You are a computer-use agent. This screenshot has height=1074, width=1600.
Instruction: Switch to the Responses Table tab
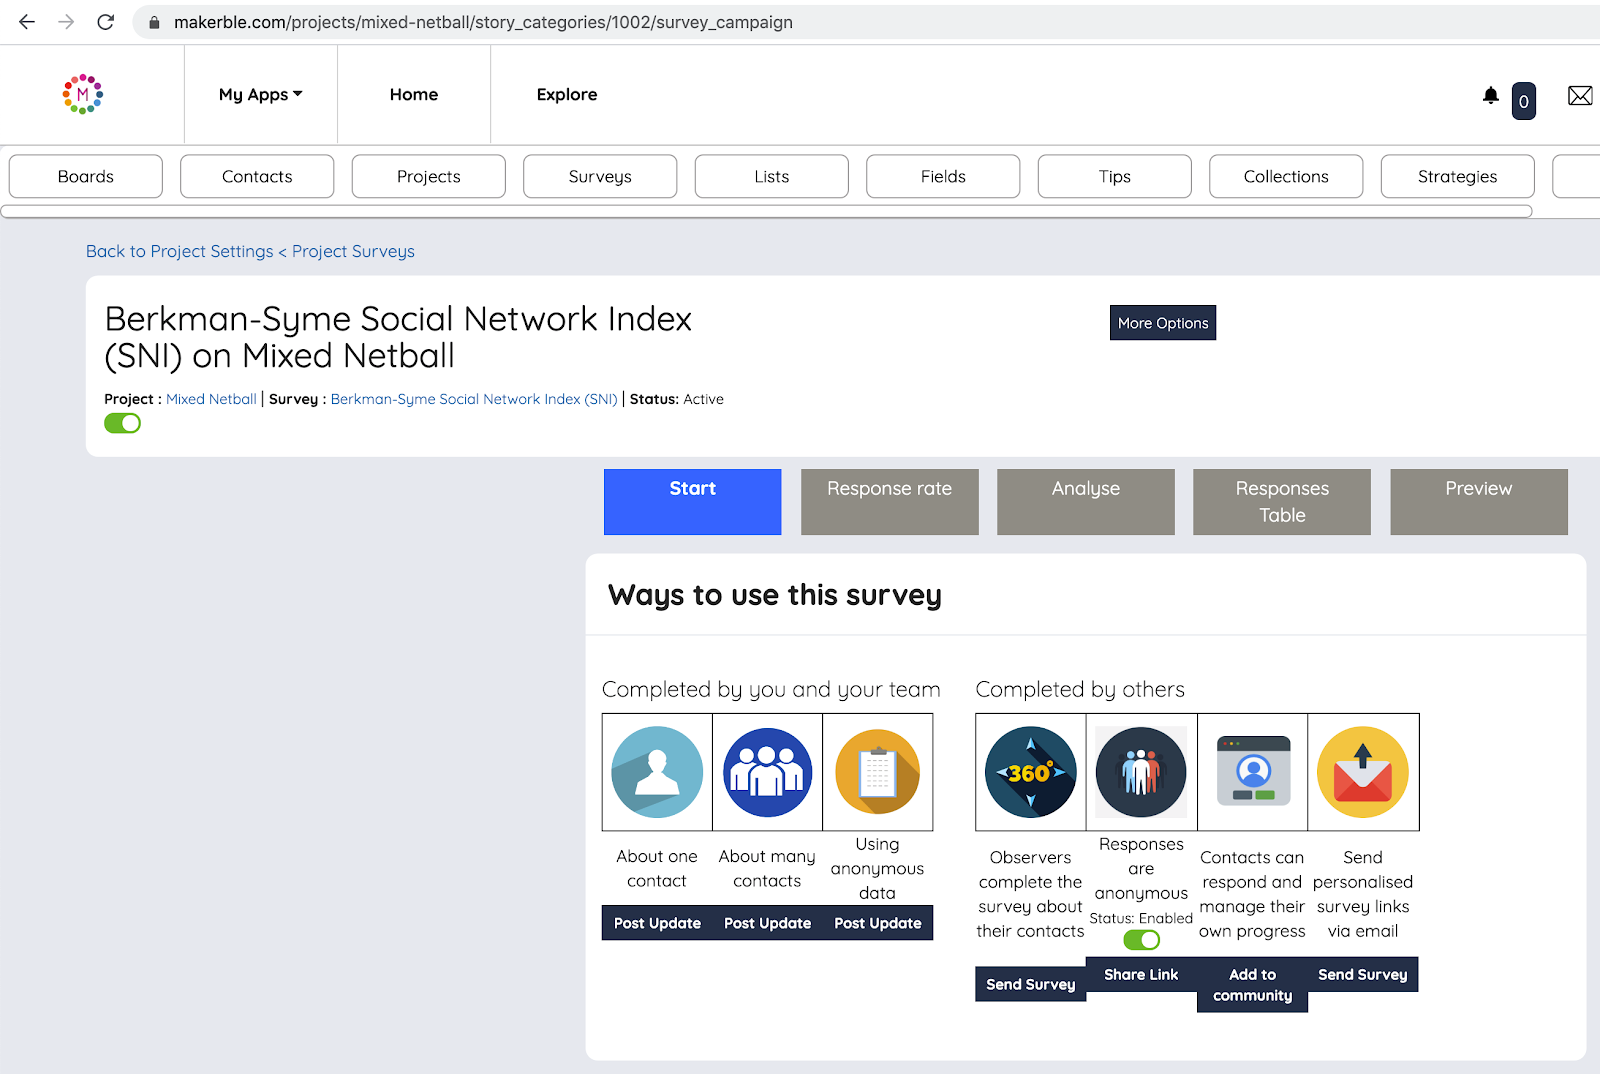(x=1282, y=502)
